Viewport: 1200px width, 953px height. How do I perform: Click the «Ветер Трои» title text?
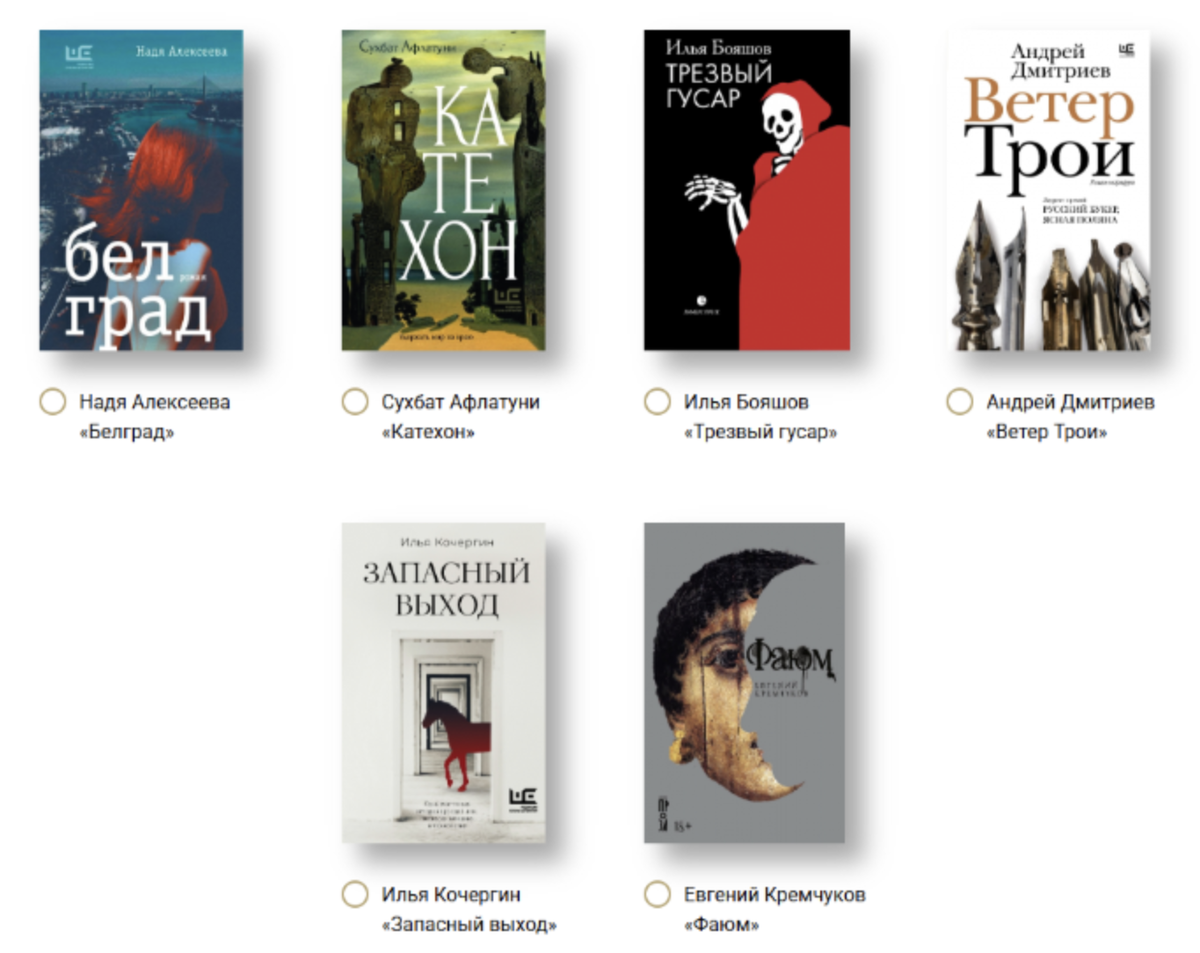tap(1047, 432)
